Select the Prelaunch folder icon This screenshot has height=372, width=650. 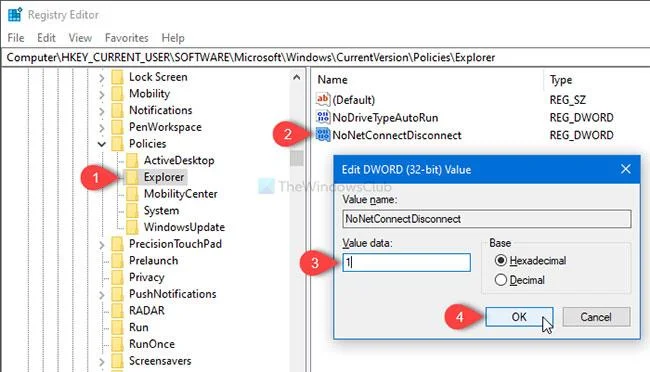click(x=118, y=260)
